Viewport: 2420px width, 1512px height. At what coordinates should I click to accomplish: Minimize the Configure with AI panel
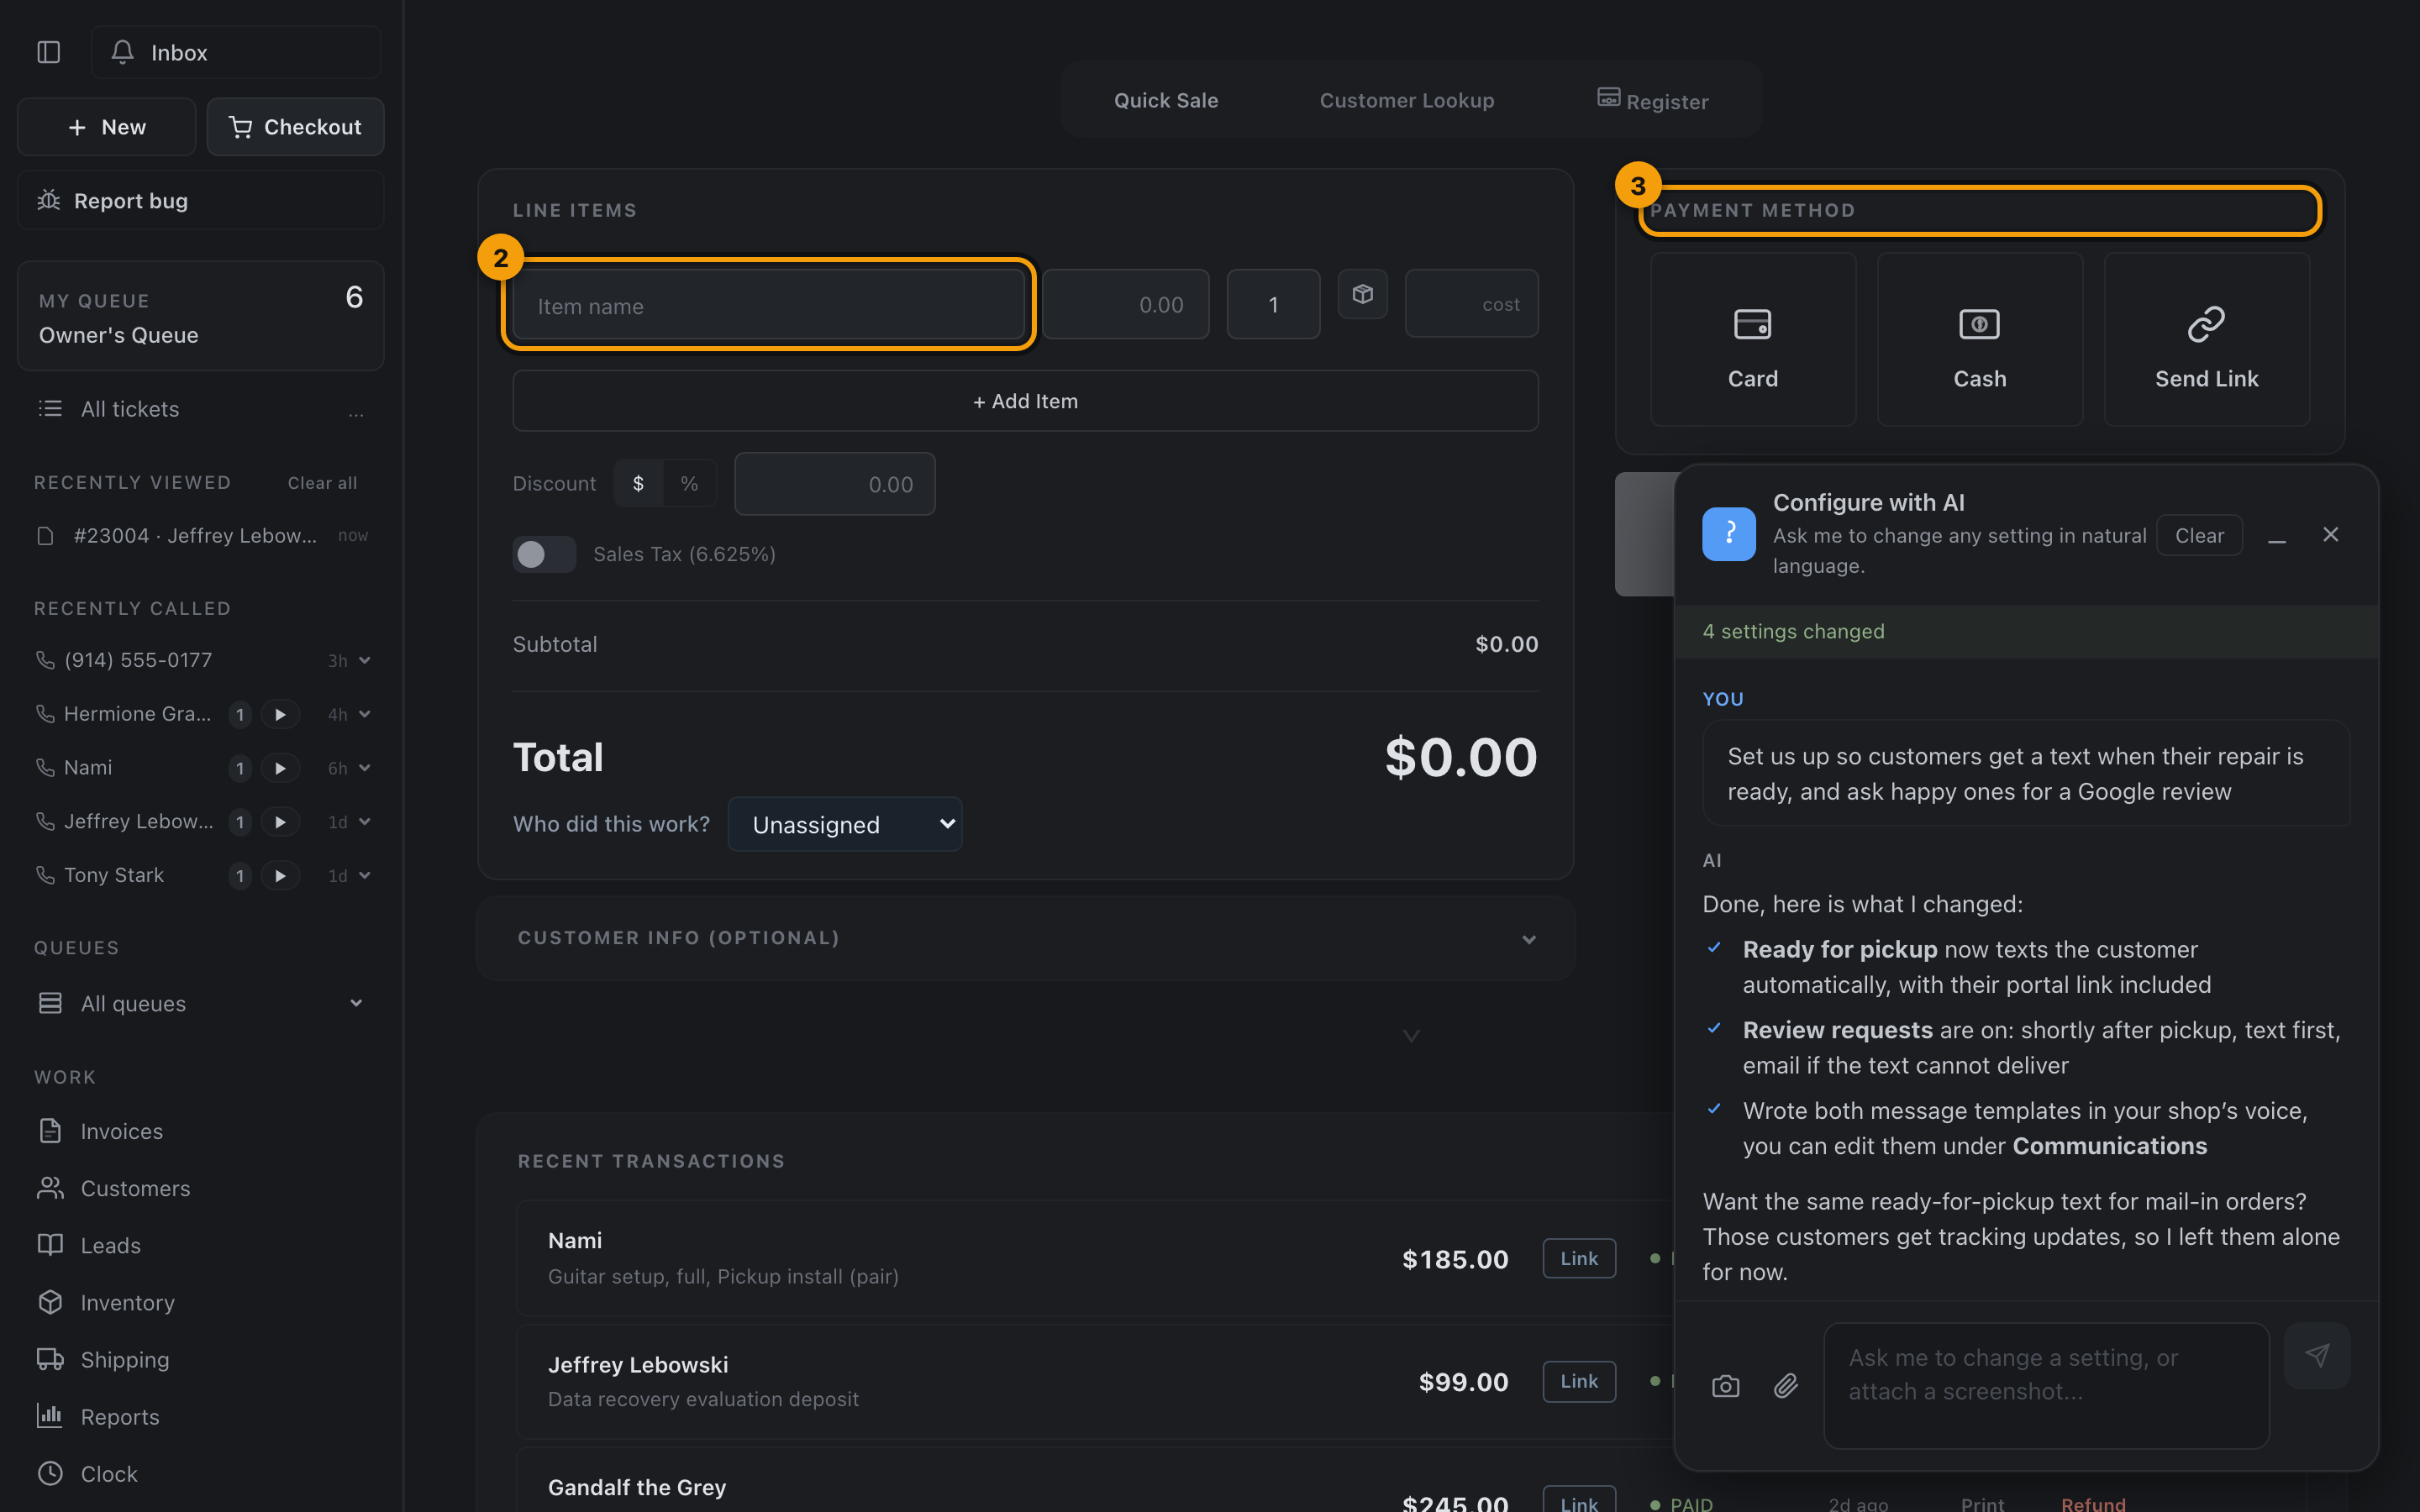pos(2277,536)
